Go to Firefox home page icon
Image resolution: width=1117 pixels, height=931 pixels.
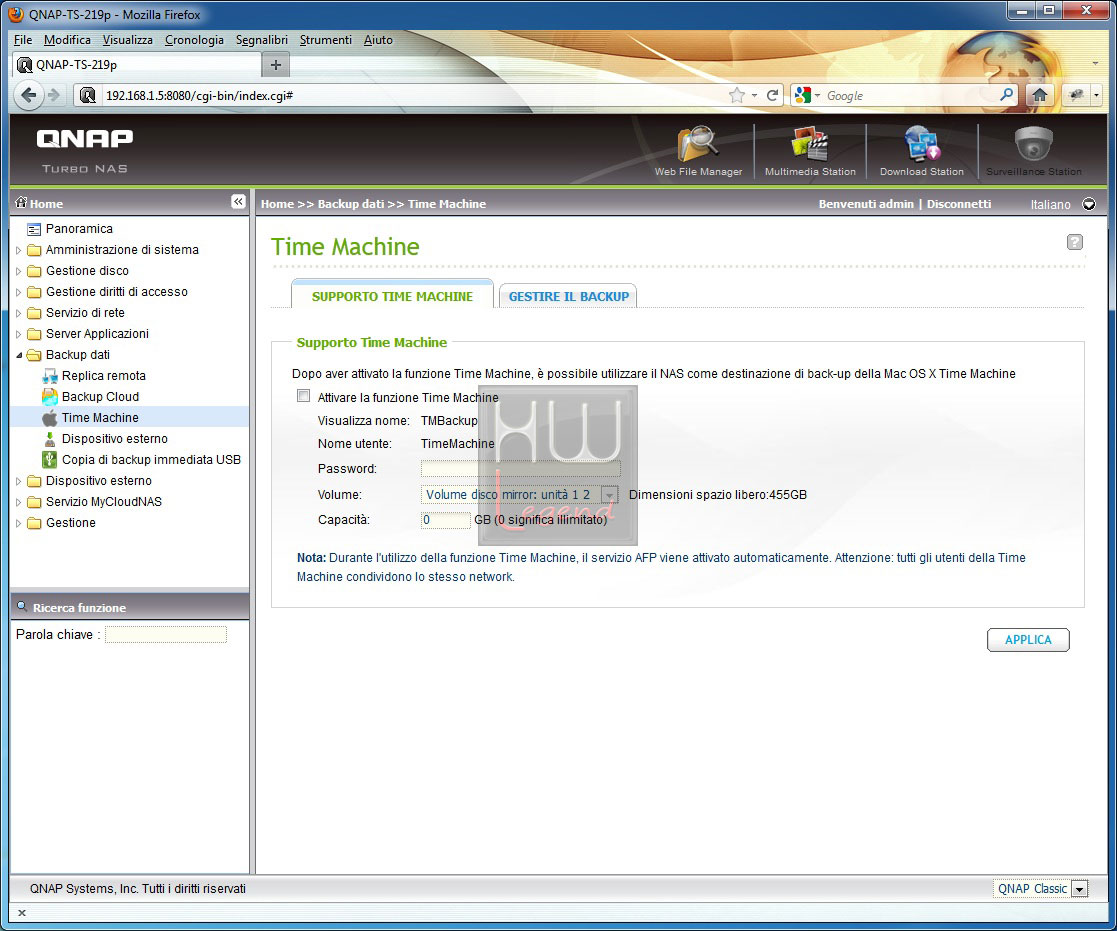click(x=1040, y=95)
